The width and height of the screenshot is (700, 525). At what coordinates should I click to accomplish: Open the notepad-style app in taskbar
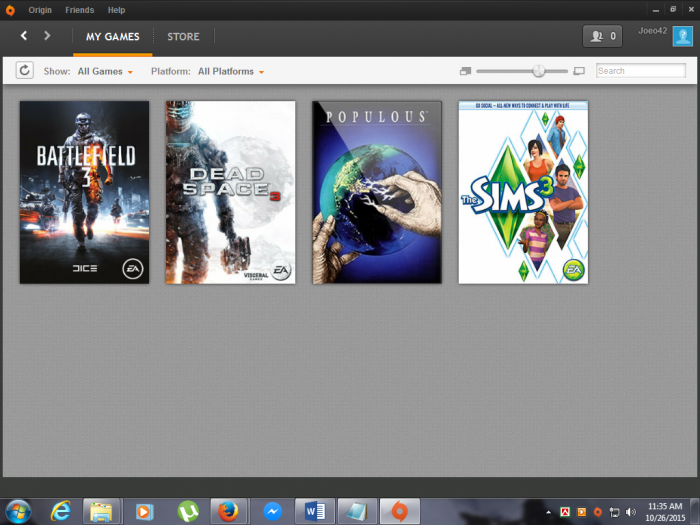click(357, 512)
